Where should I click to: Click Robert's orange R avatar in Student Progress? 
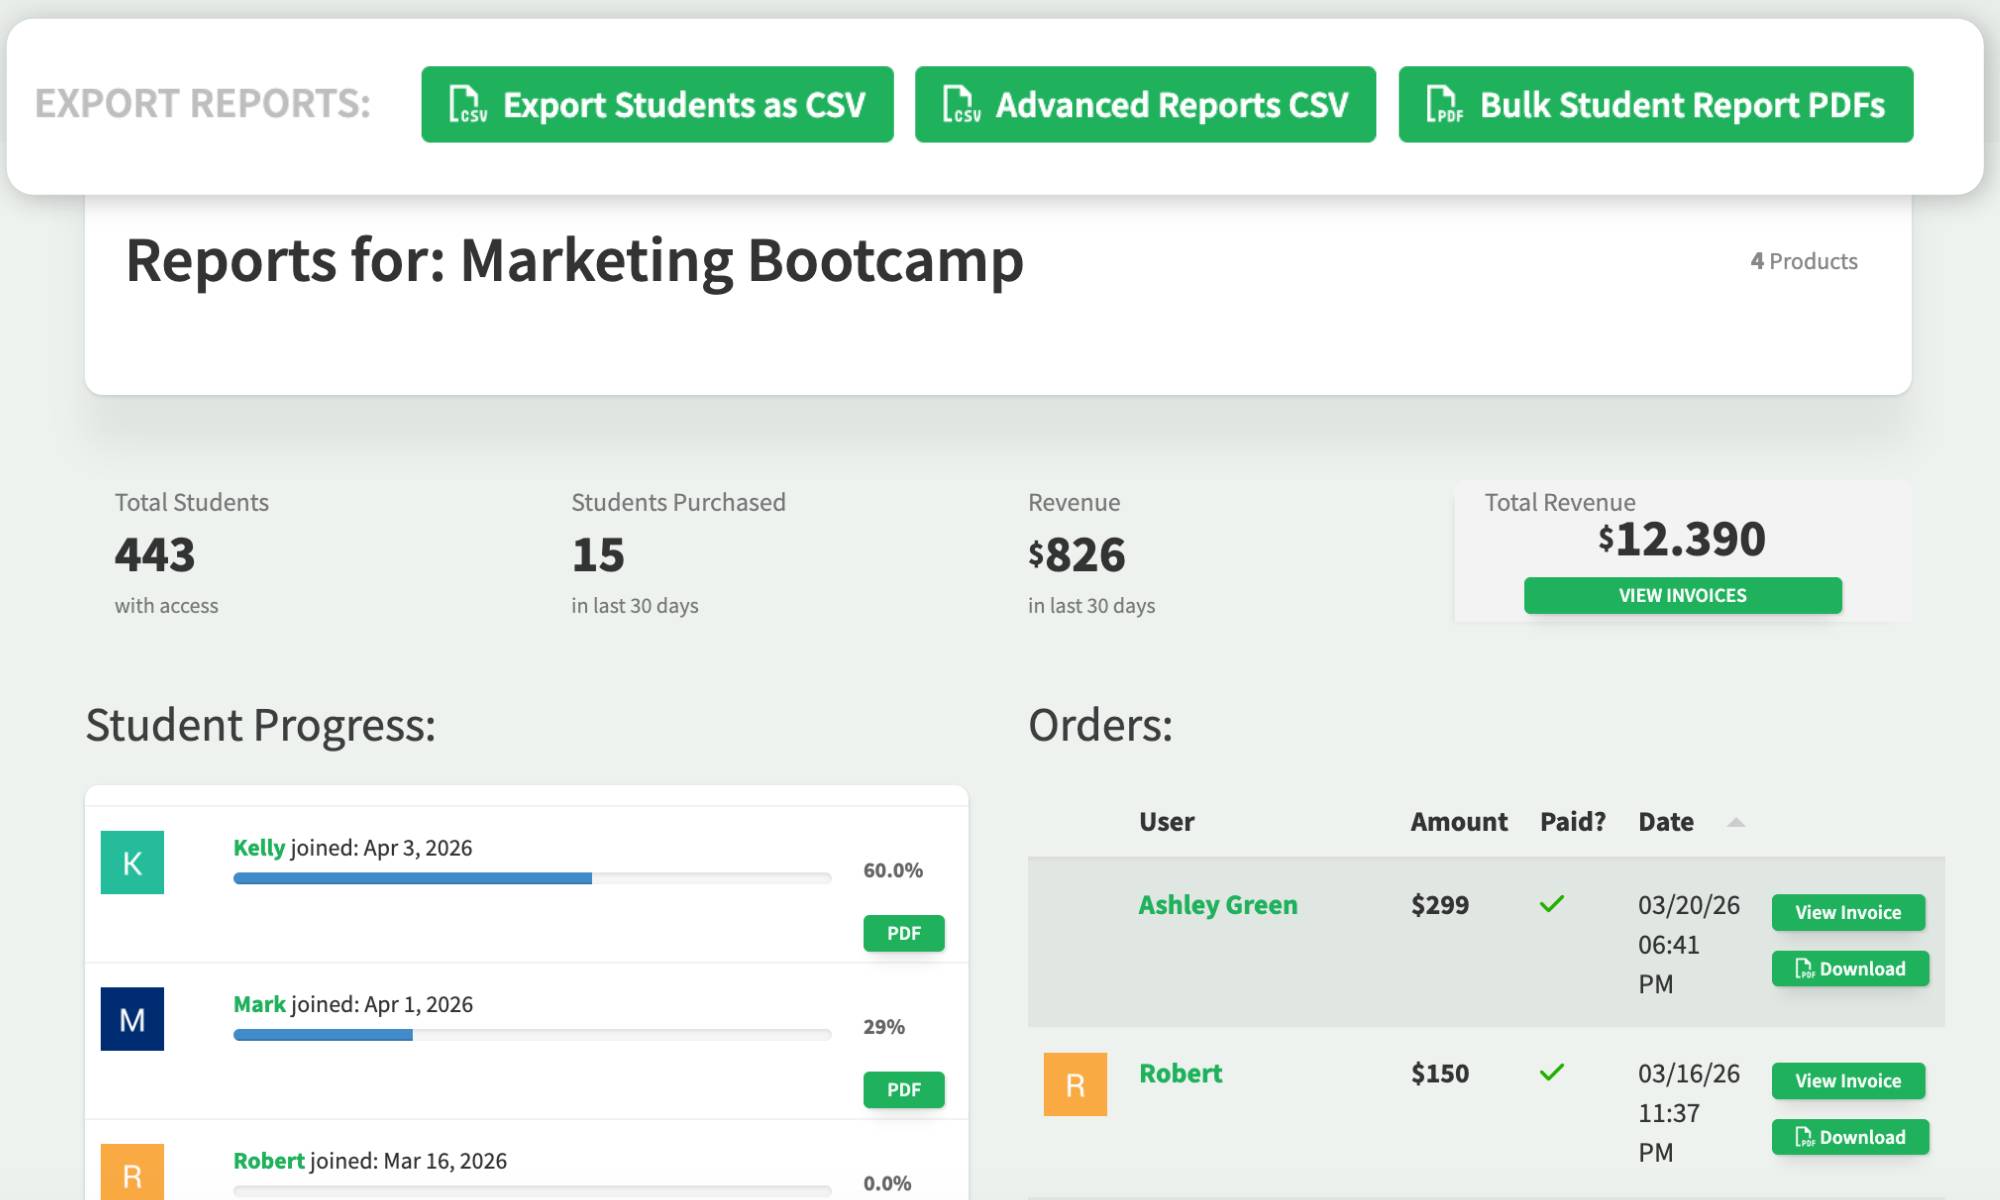click(x=132, y=1172)
